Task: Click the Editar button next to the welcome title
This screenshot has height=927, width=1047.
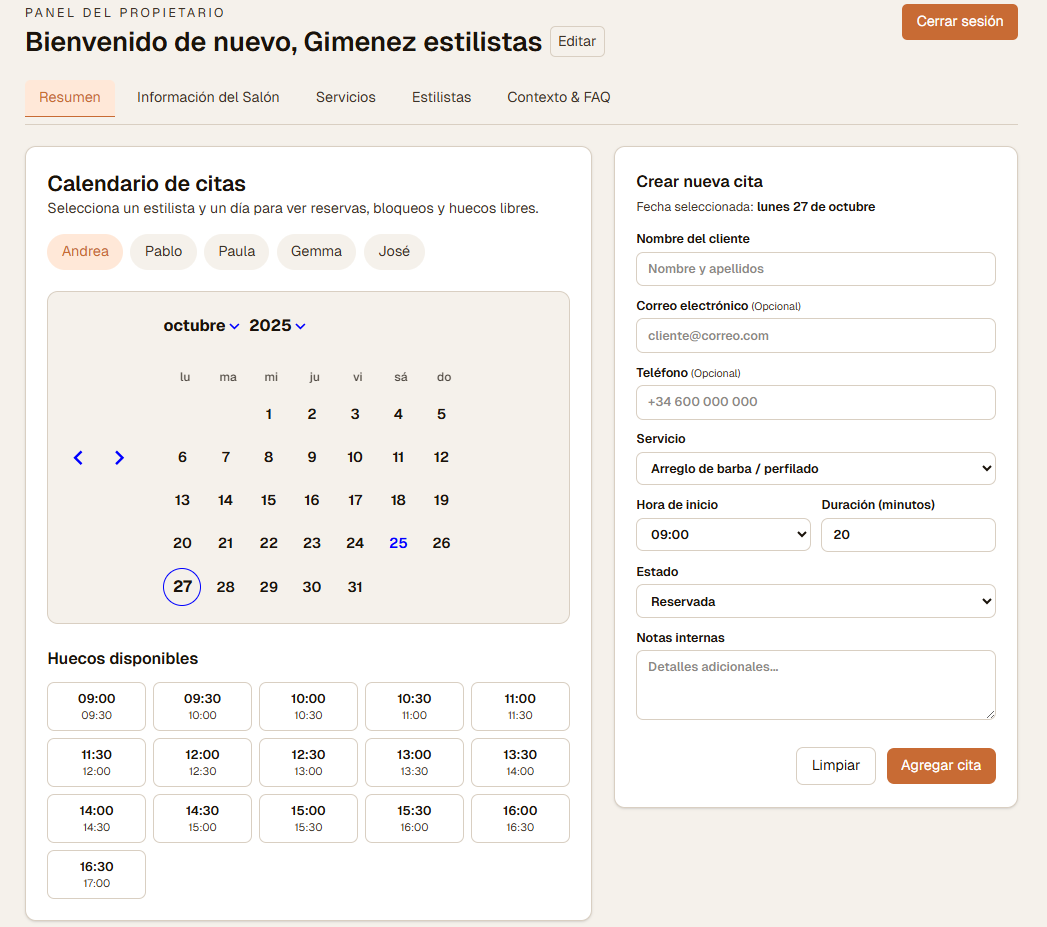Action: tap(577, 41)
